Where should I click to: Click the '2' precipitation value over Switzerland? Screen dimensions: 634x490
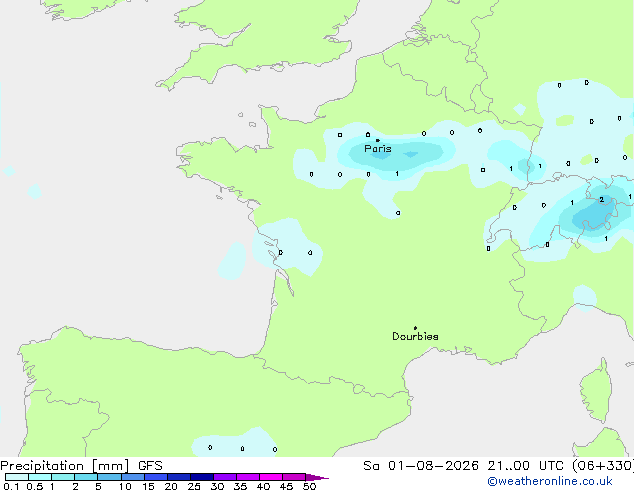602,199
